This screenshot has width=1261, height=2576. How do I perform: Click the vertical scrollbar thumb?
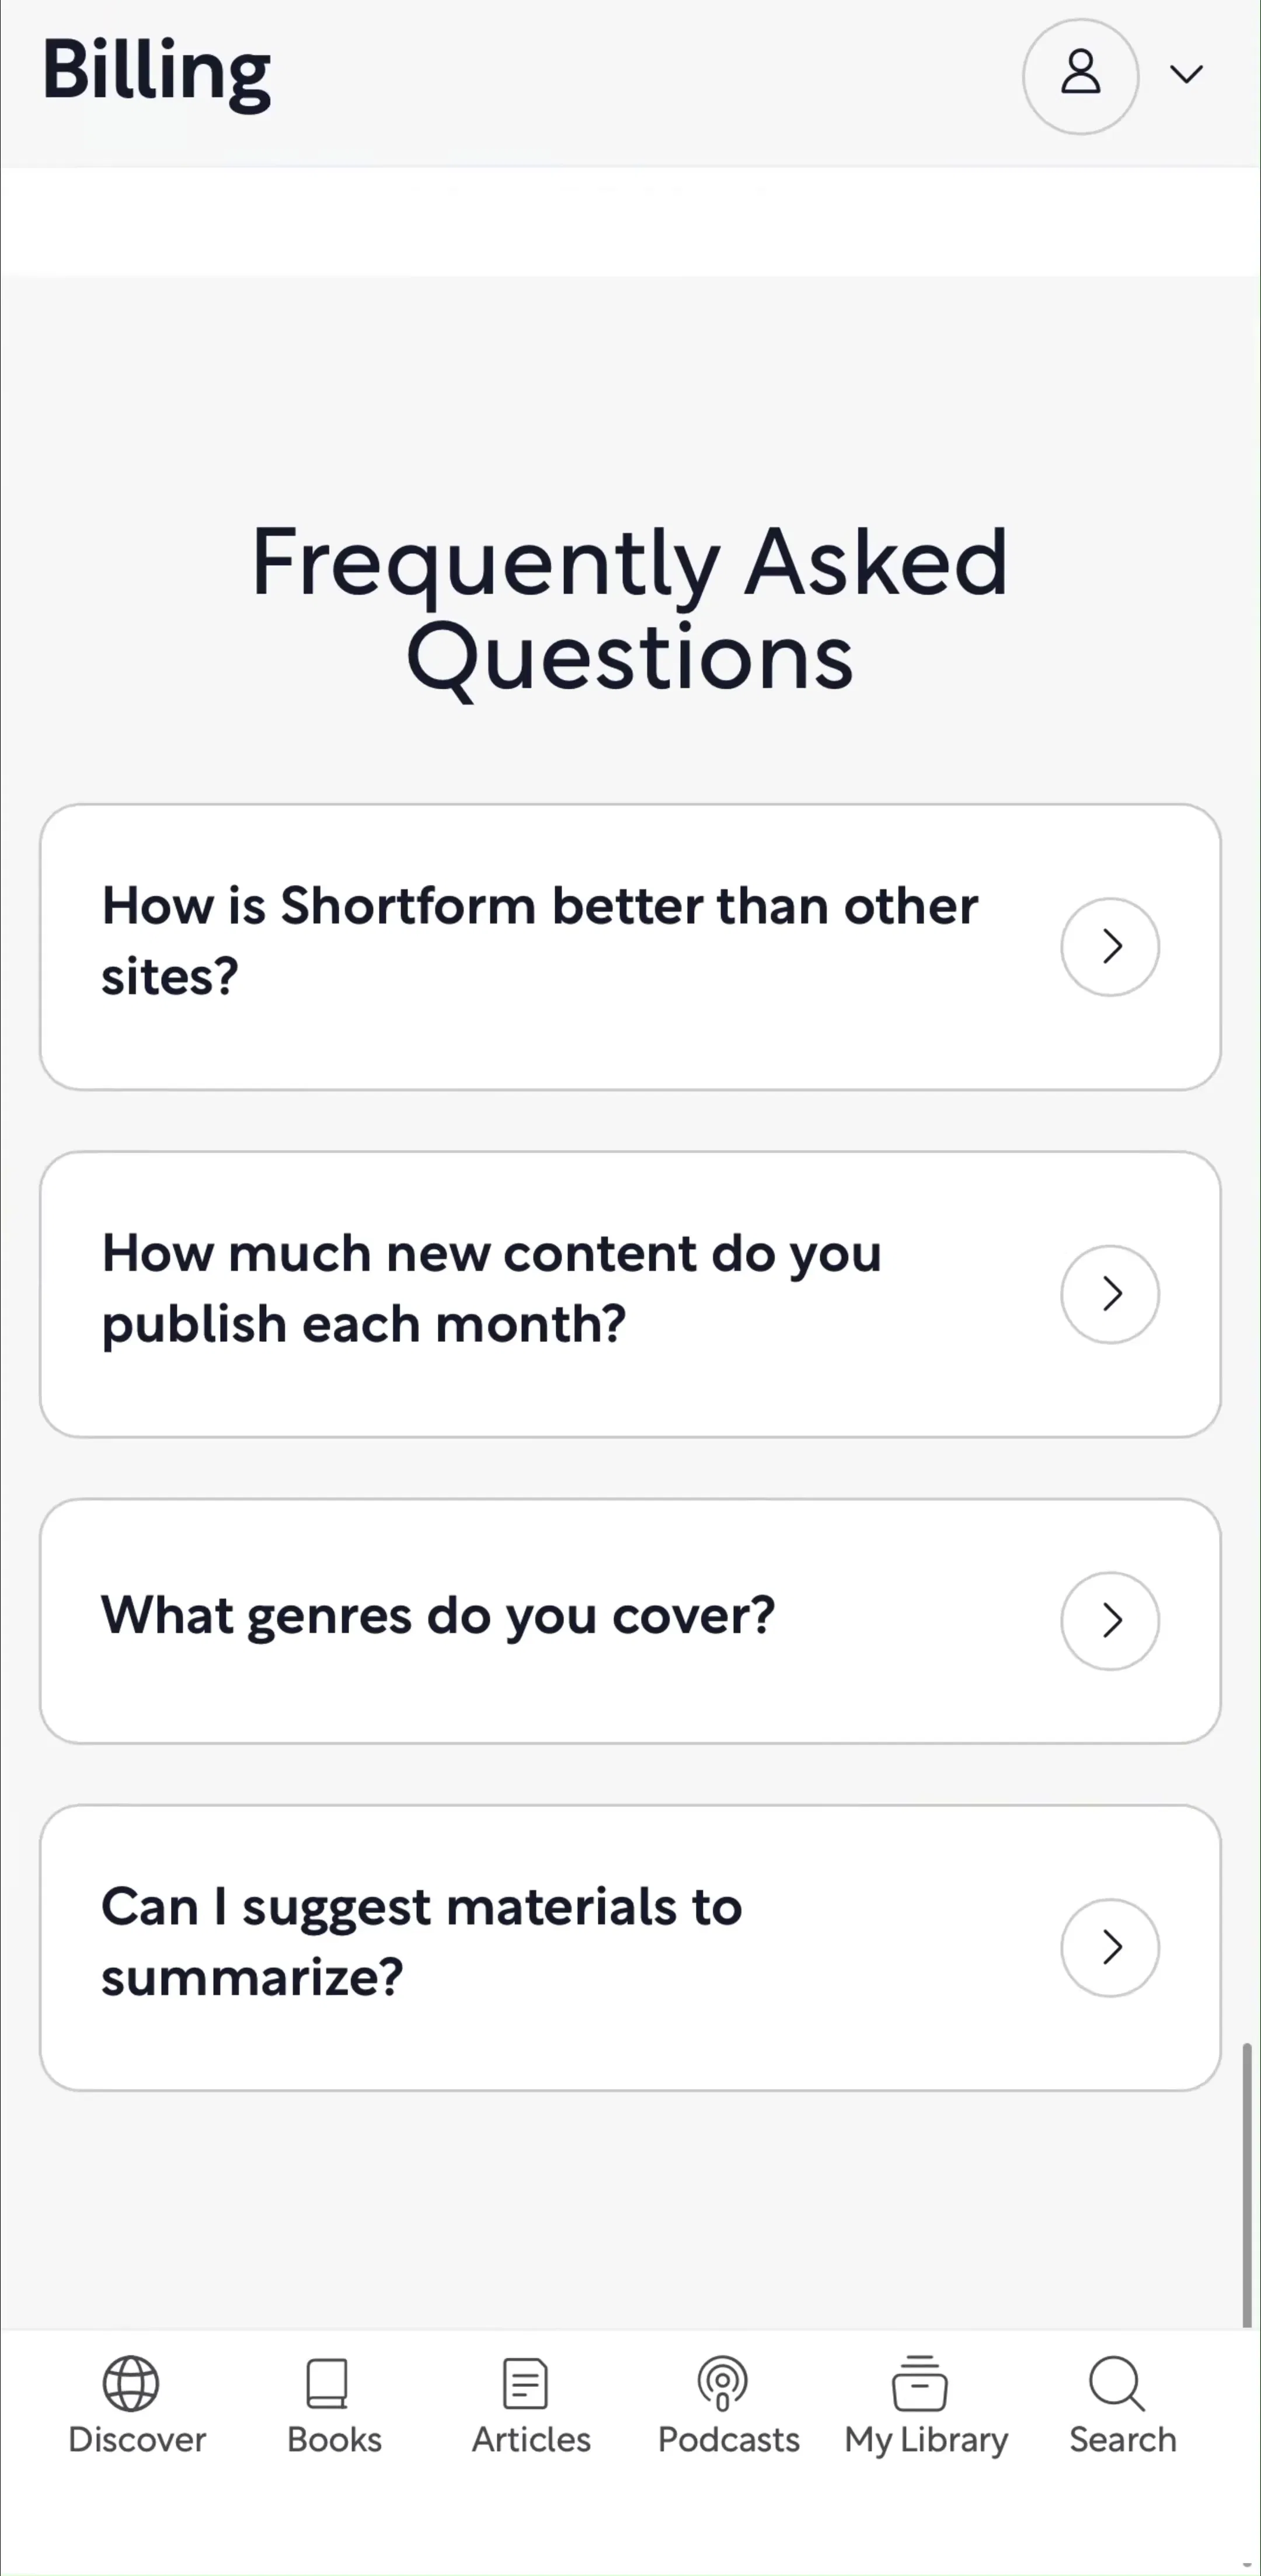click(1247, 2185)
